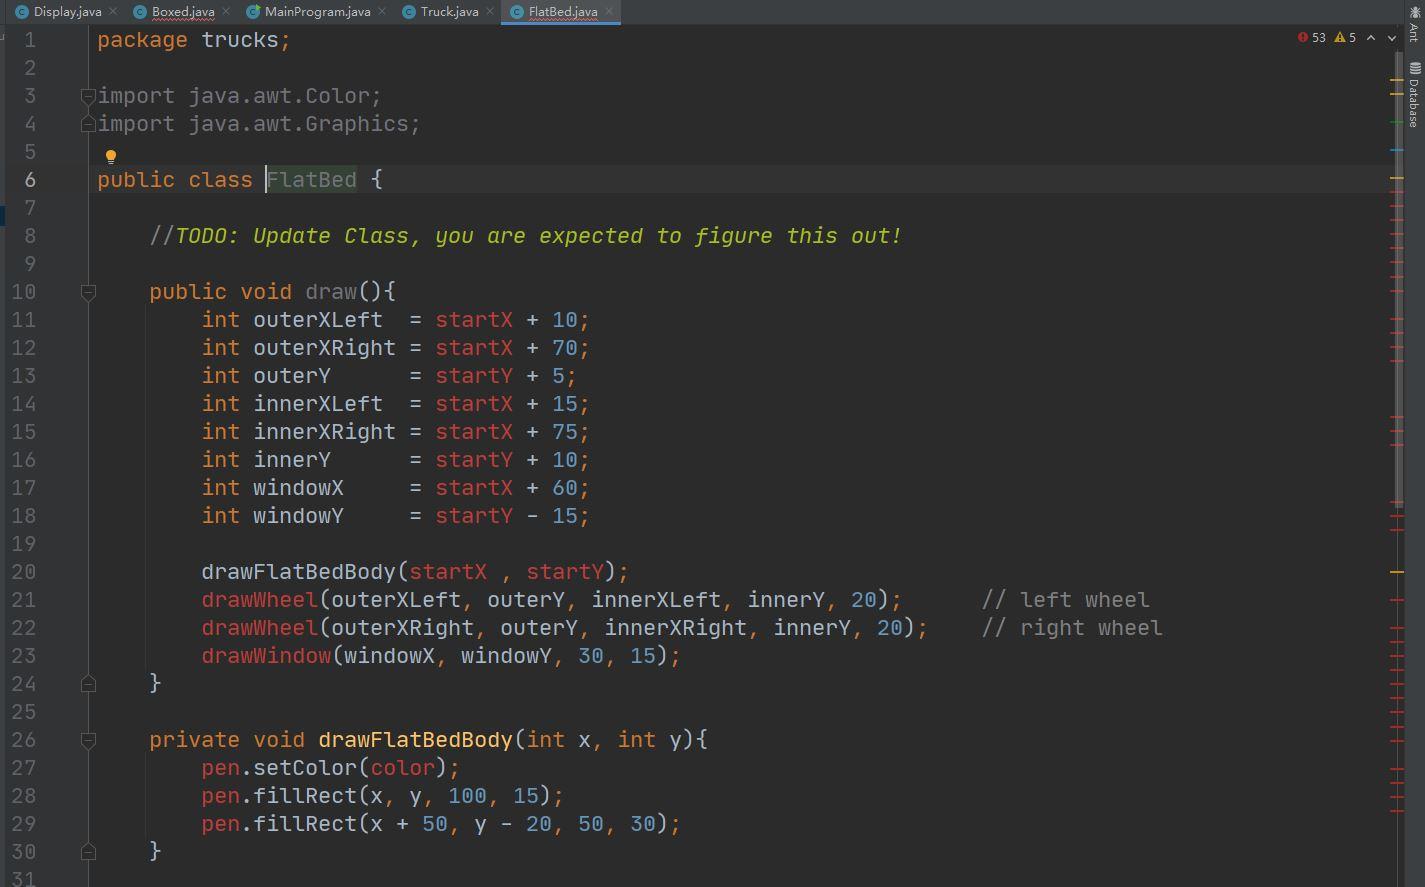The height and width of the screenshot is (887, 1425).
Task: Collapse the drawFlatBedBody method fold
Action: (88, 740)
